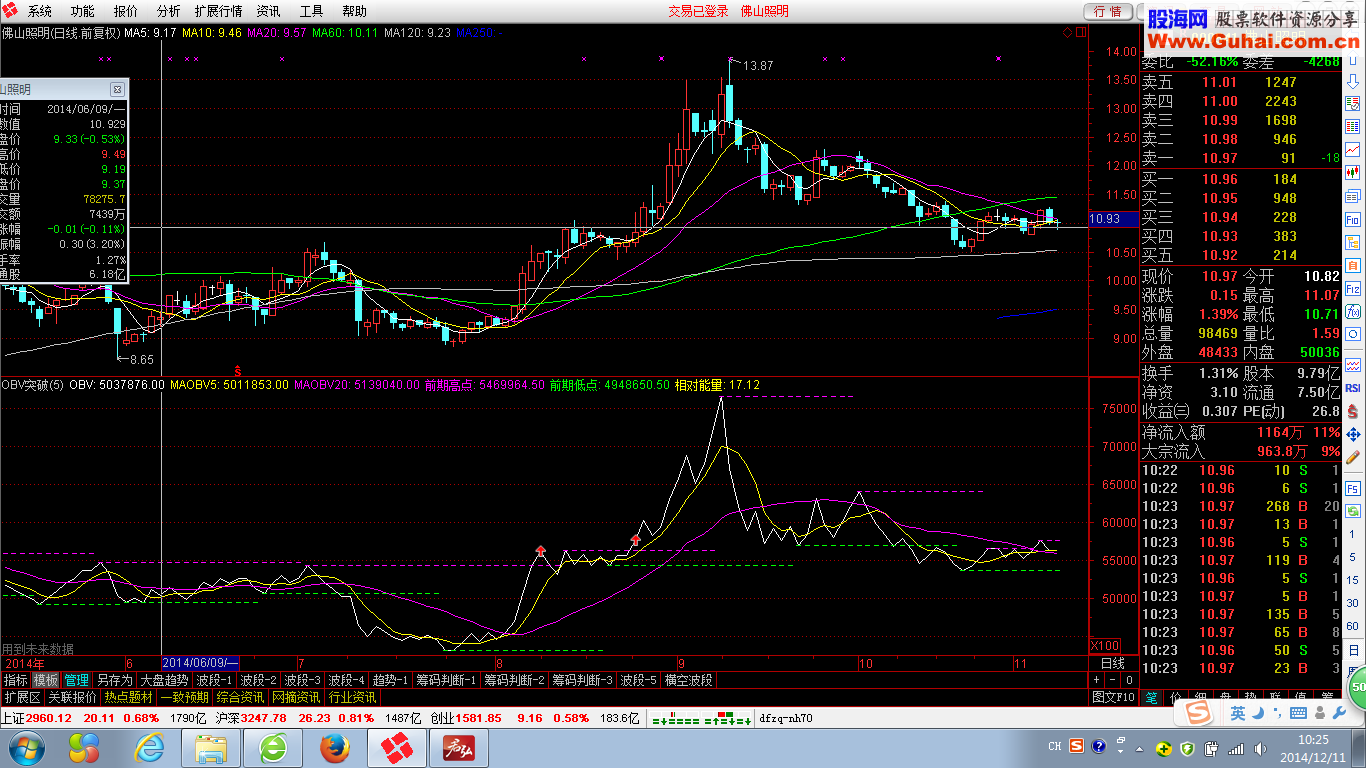Image resolution: width=1366 pixels, height=768 pixels.
Task: Open the 报价 menu
Action: (x=126, y=11)
